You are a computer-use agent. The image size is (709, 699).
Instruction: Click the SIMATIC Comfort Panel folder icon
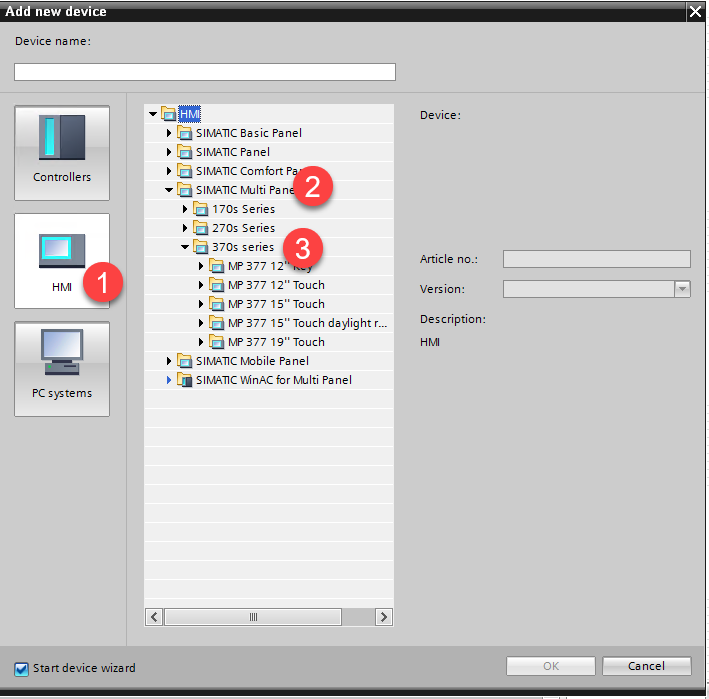[184, 171]
